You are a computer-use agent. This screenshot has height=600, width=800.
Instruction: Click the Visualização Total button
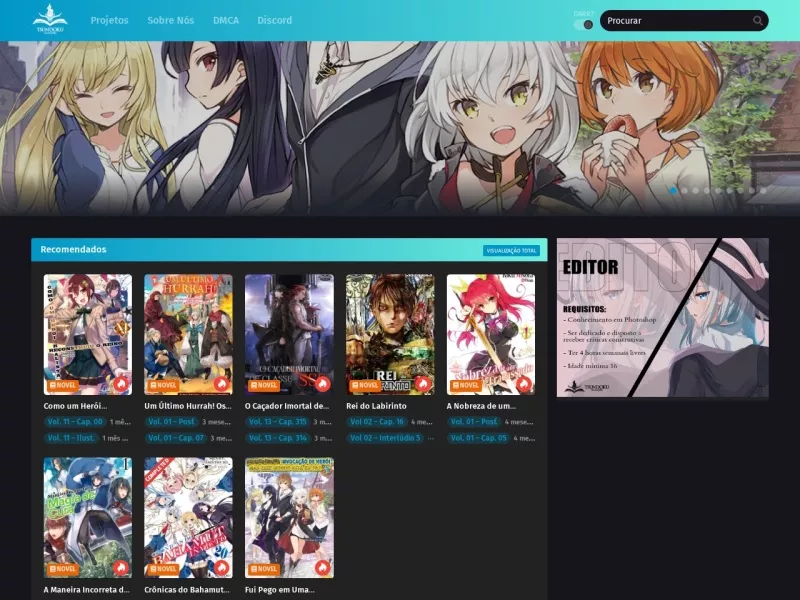(x=511, y=251)
